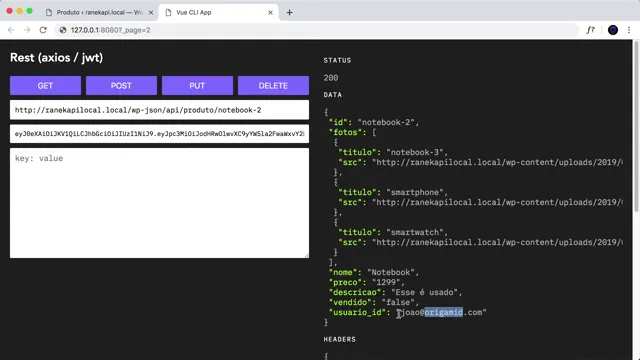Open a new tab with plus icon
The height and width of the screenshot is (360, 640).
tap(289, 13)
